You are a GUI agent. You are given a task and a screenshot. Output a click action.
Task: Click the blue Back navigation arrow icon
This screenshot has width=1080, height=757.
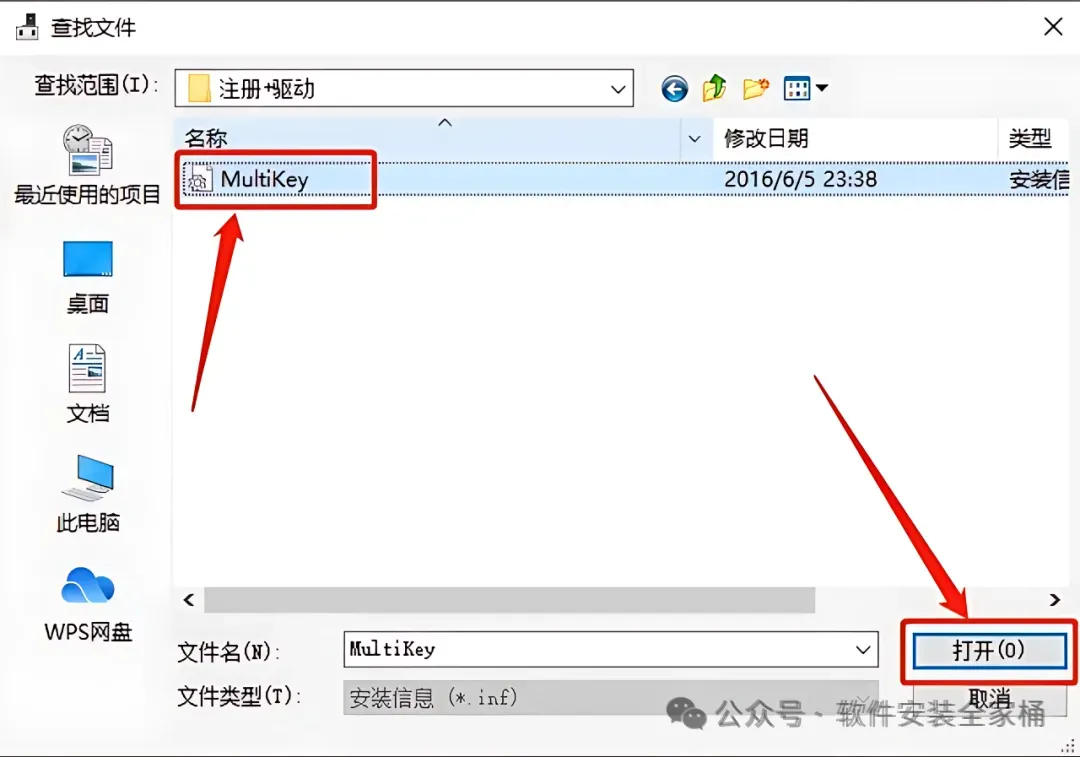tap(674, 89)
